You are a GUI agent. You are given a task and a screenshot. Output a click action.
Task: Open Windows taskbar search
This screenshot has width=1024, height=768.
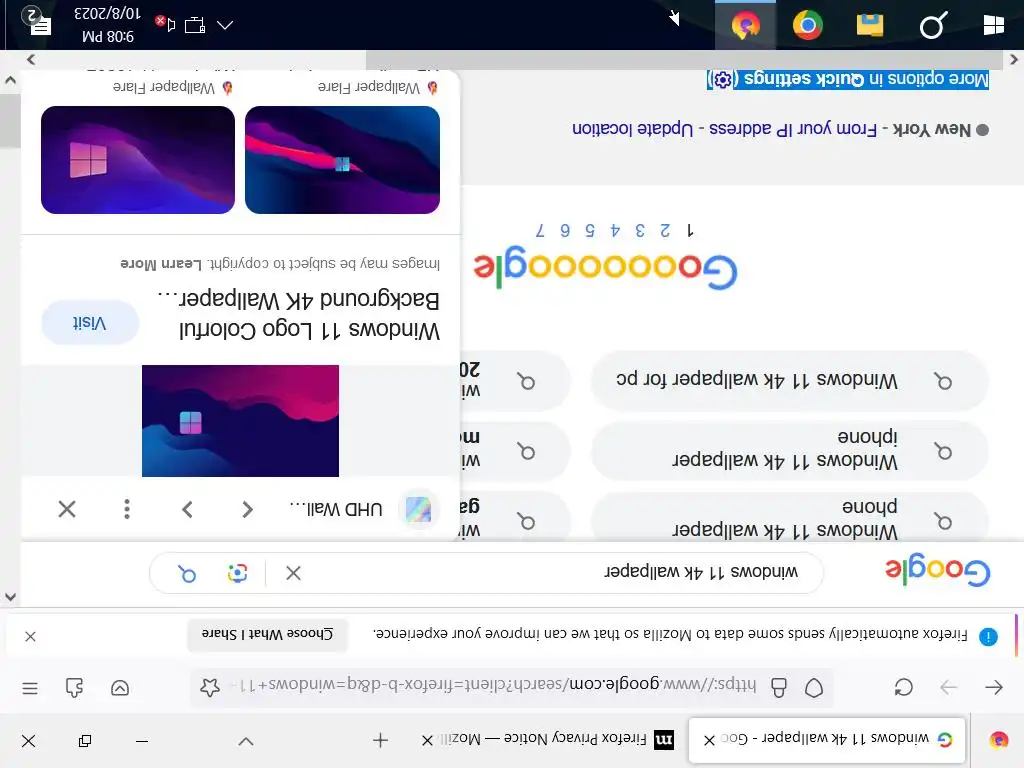(x=932, y=25)
